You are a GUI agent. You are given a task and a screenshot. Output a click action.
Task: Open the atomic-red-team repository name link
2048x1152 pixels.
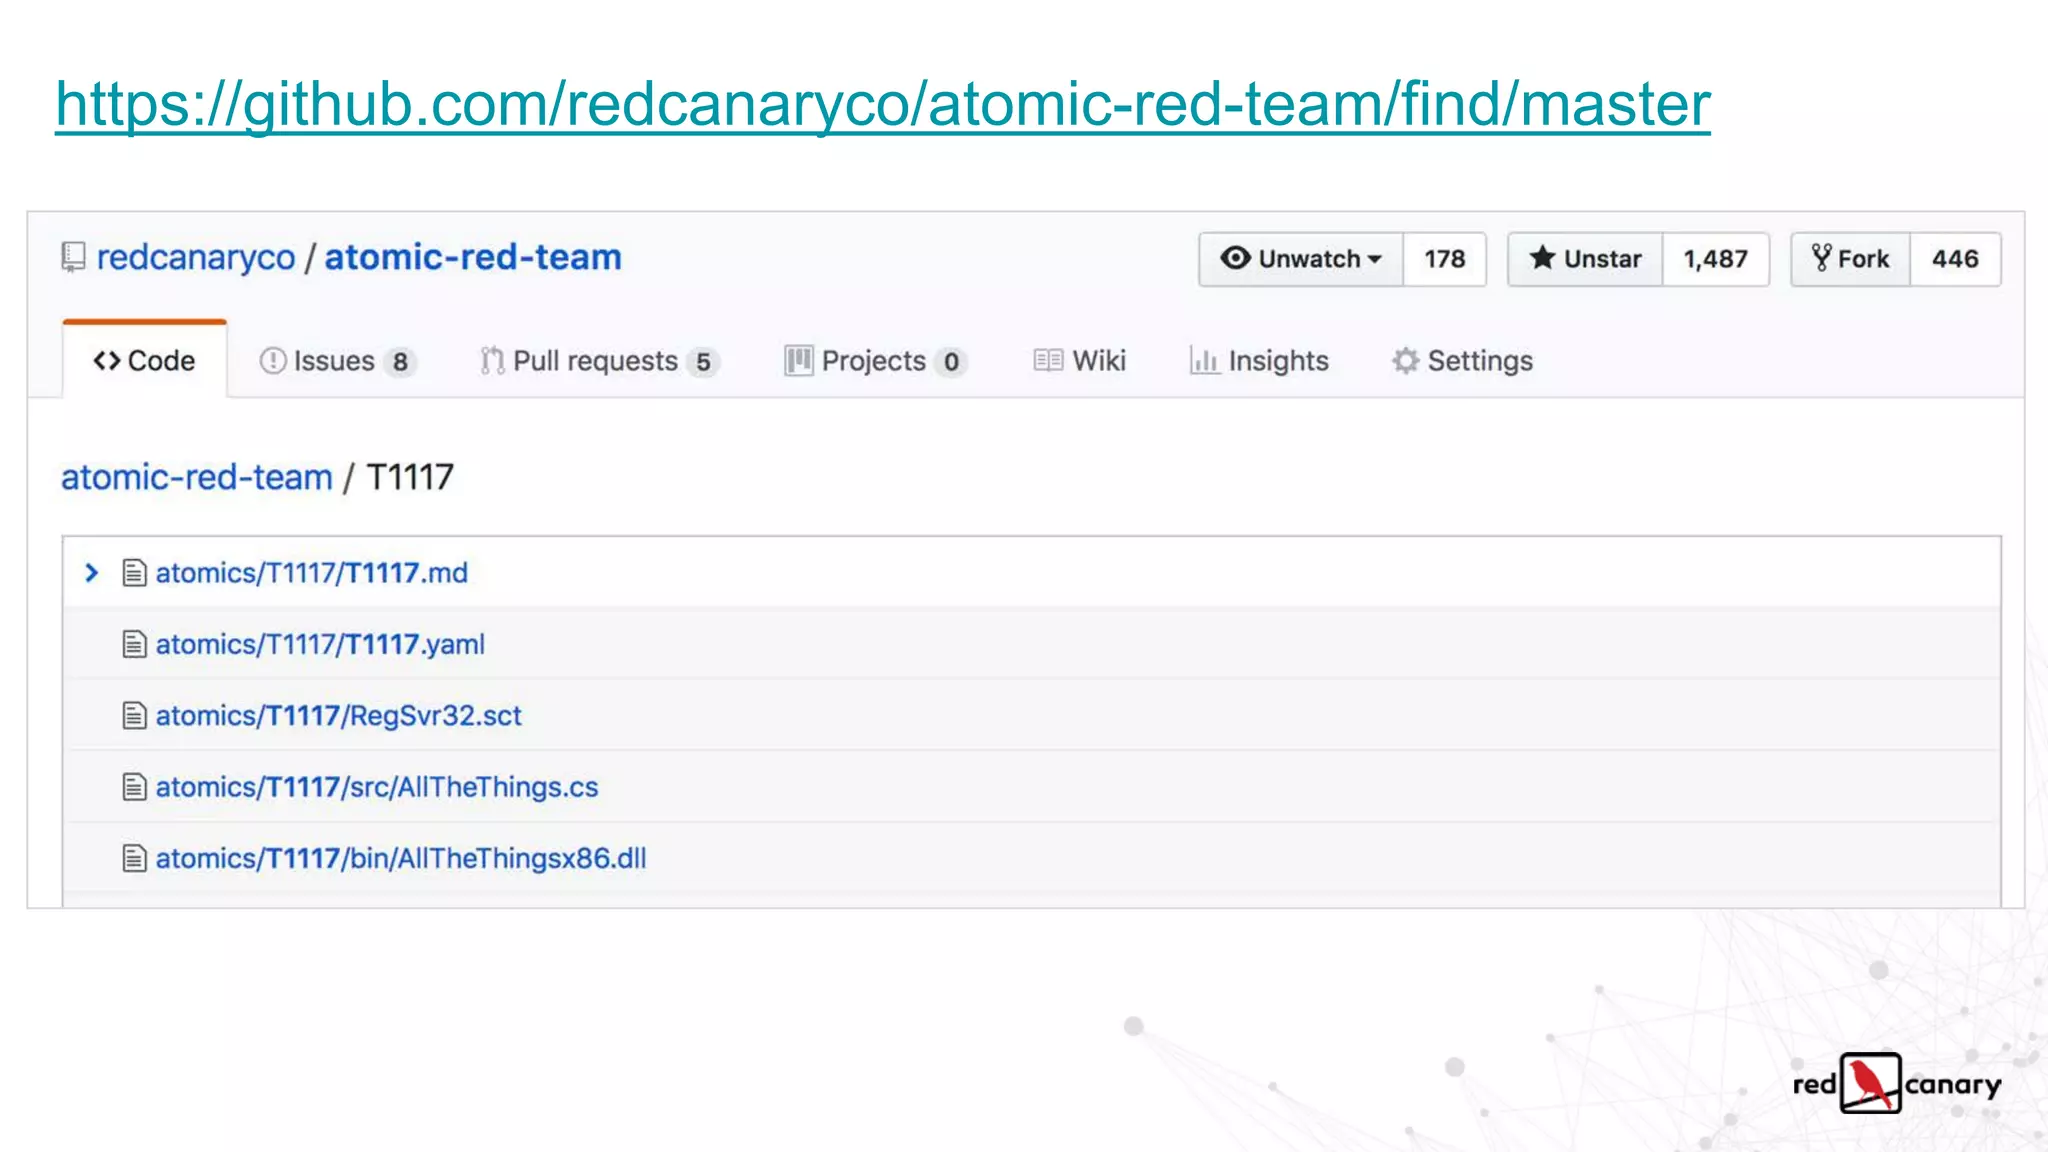coord(473,257)
